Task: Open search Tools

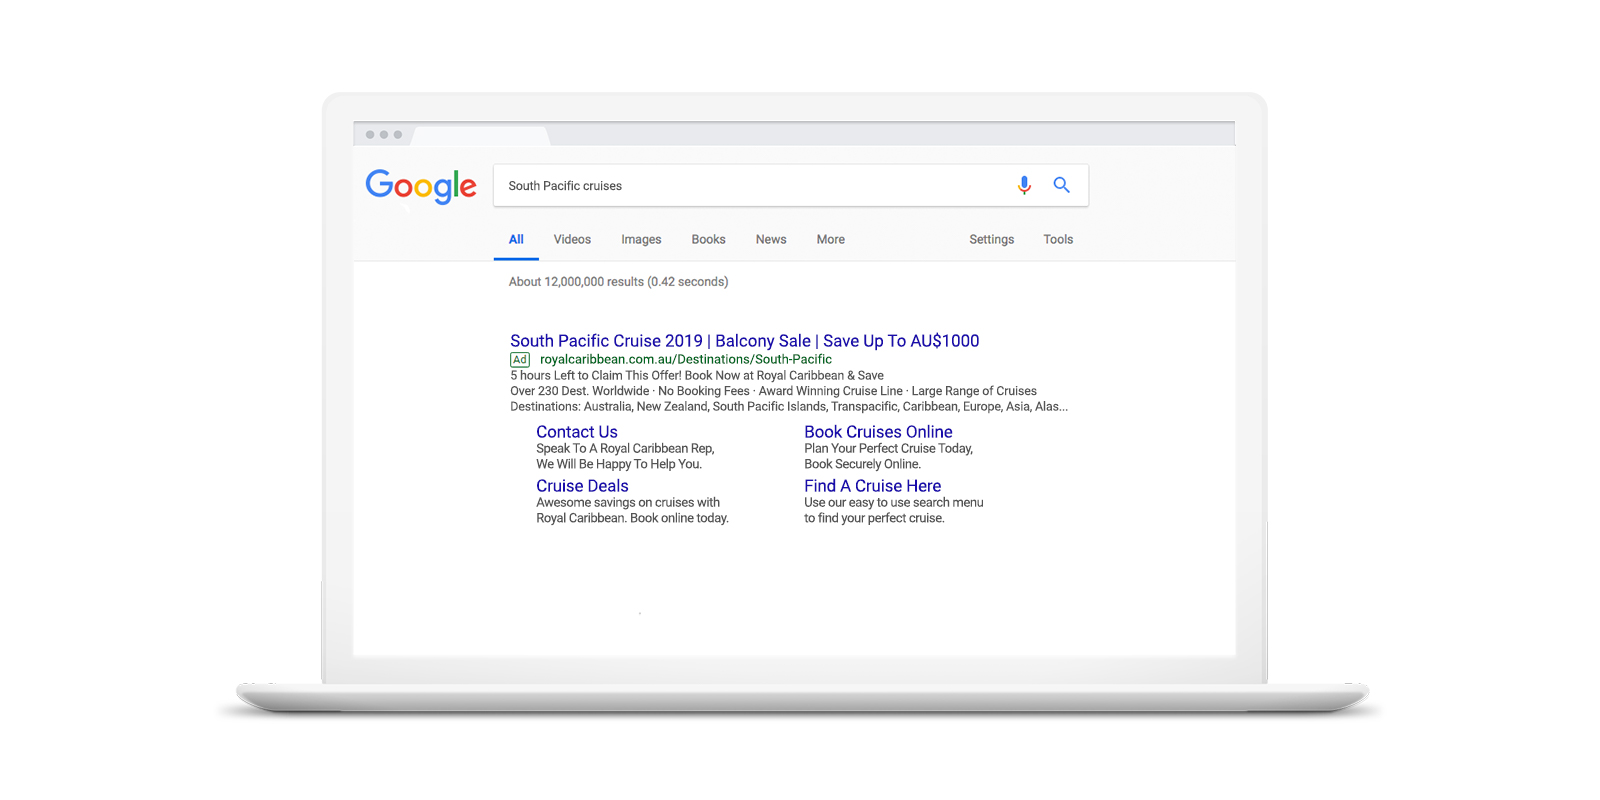Action: 1058,240
